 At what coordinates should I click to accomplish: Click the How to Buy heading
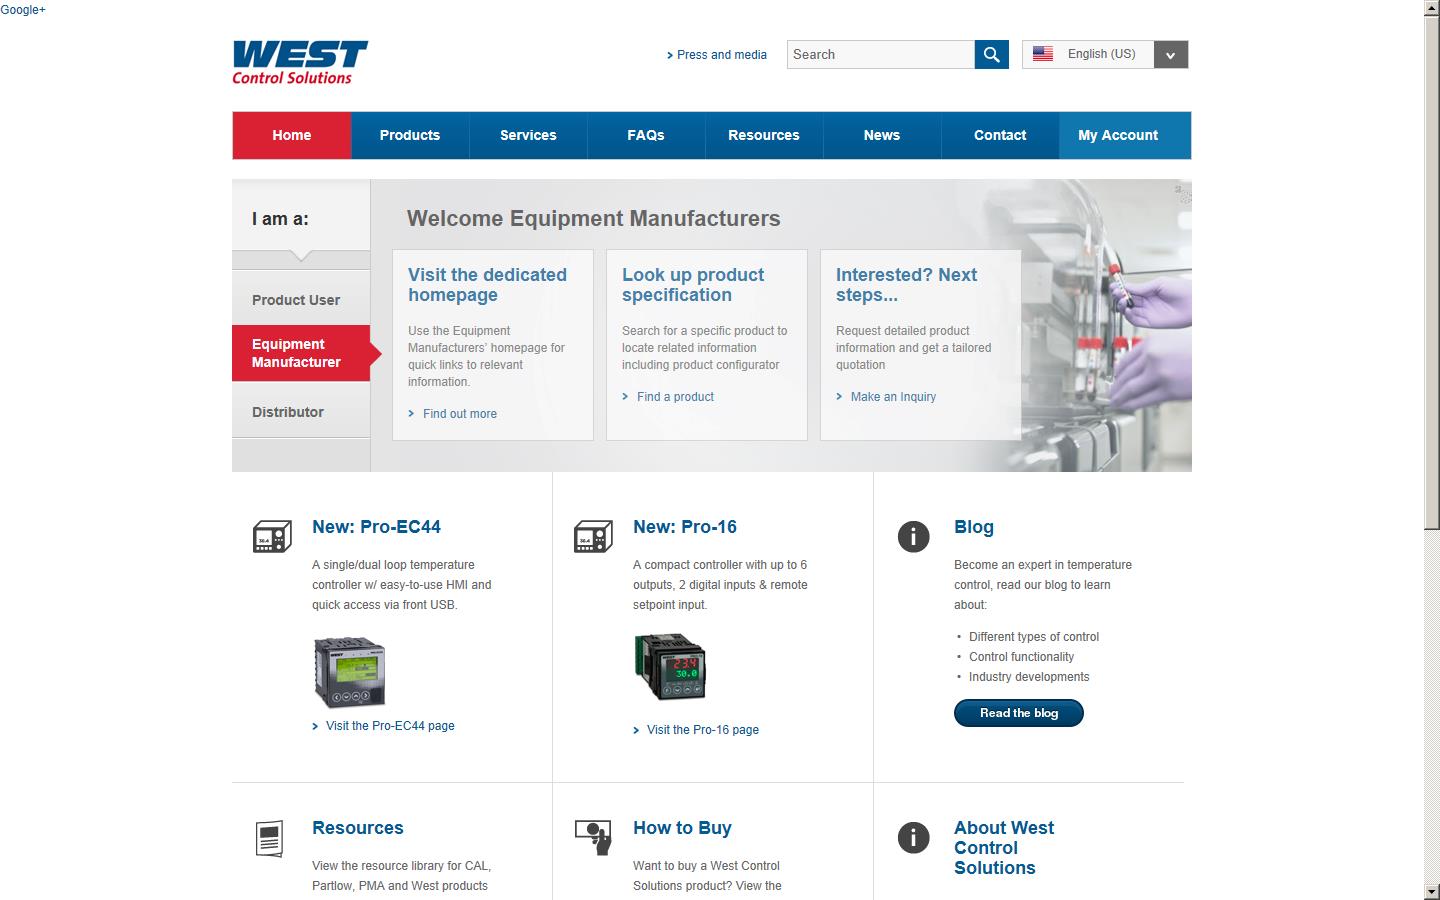click(x=682, y=828)
